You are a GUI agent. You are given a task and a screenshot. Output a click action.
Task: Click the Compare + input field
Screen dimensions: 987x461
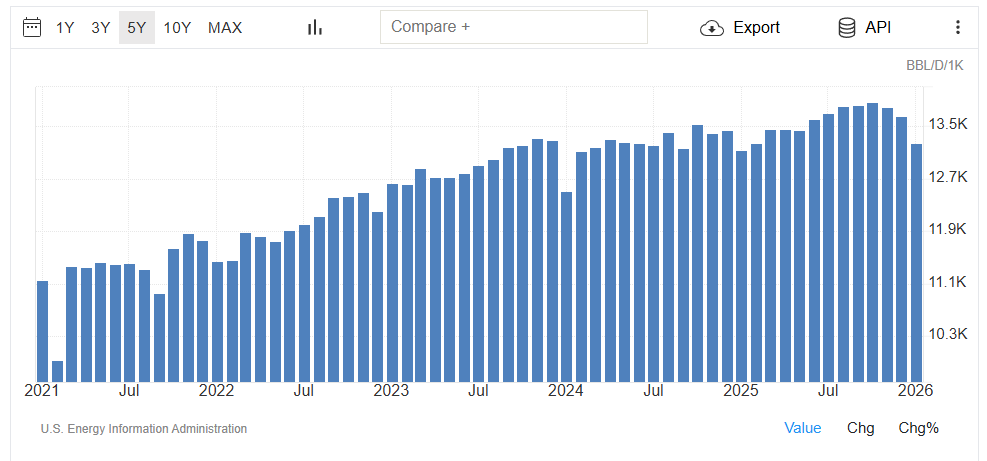pos(514,27)
